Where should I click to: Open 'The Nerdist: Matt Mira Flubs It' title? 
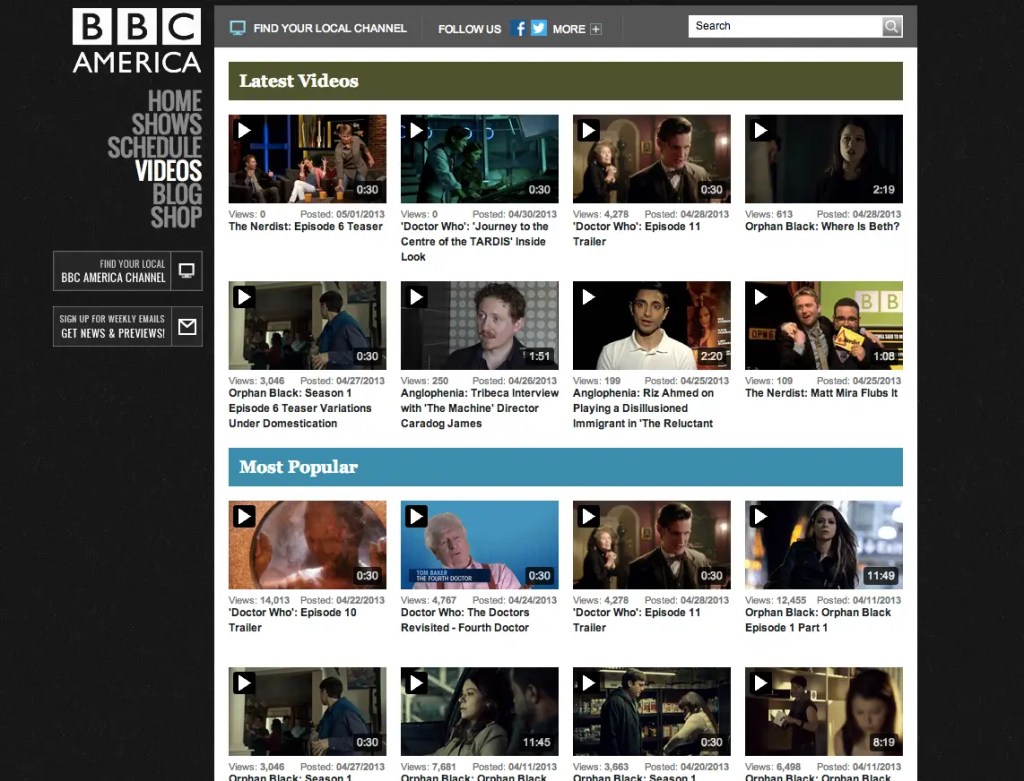pyautogui.click(x=822, y=393)
